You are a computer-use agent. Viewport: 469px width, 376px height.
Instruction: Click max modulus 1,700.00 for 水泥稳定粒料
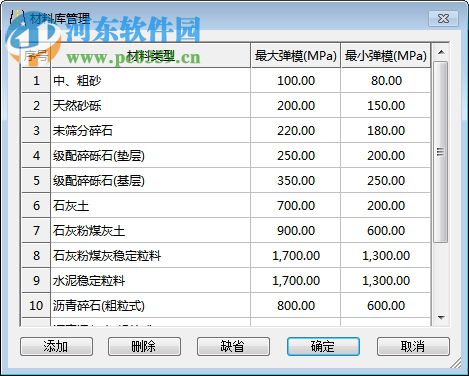coord(296,281)
